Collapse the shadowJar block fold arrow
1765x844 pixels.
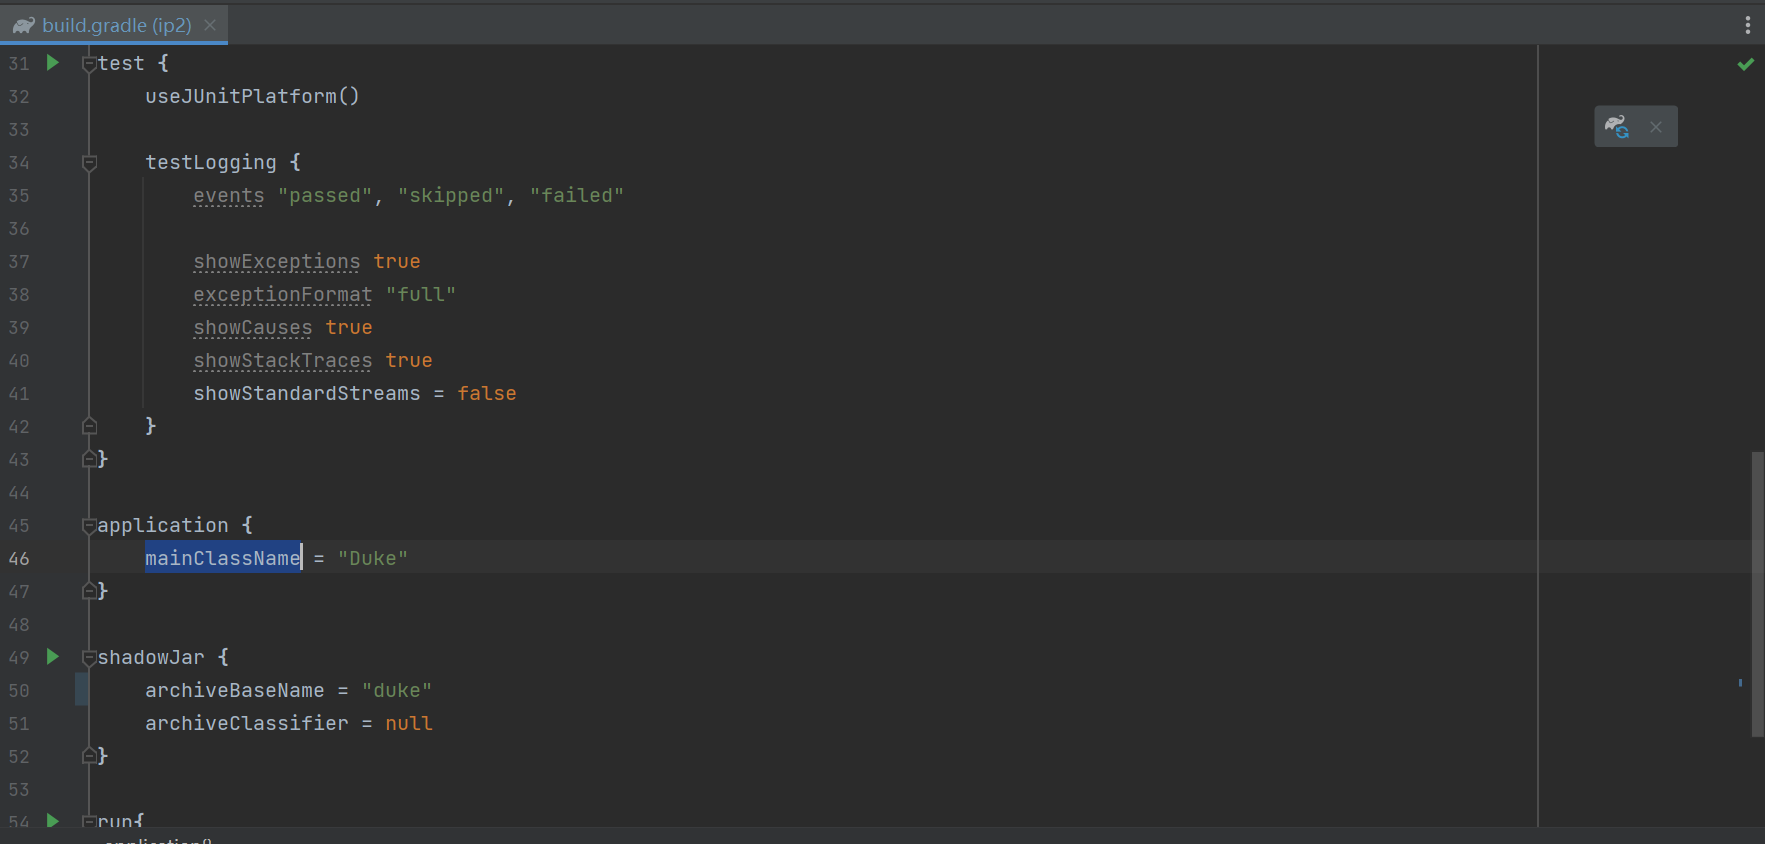[89, 657]
